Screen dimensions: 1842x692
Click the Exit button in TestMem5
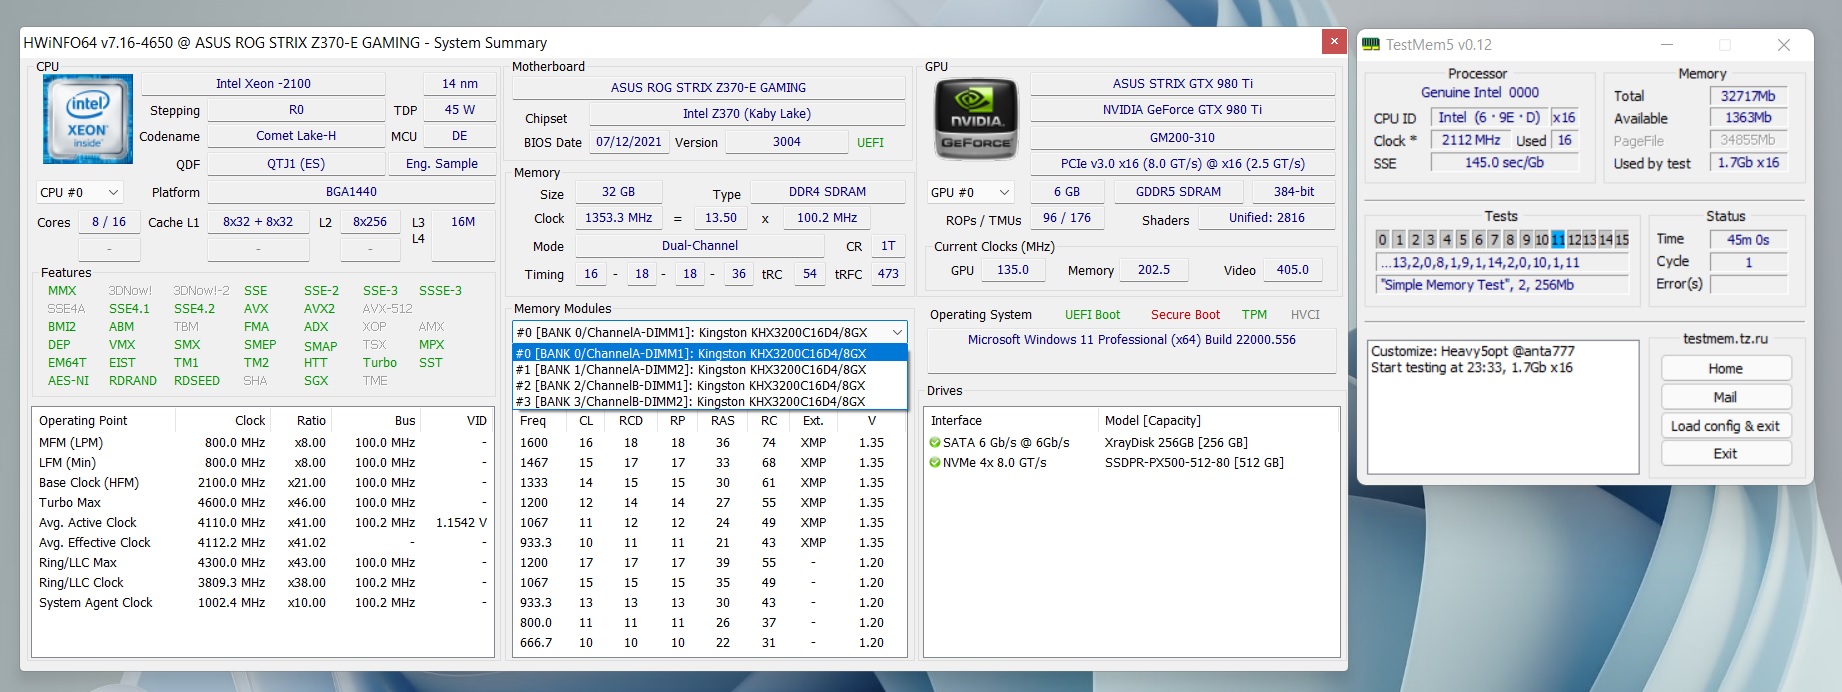click(x=1726, y=454)
